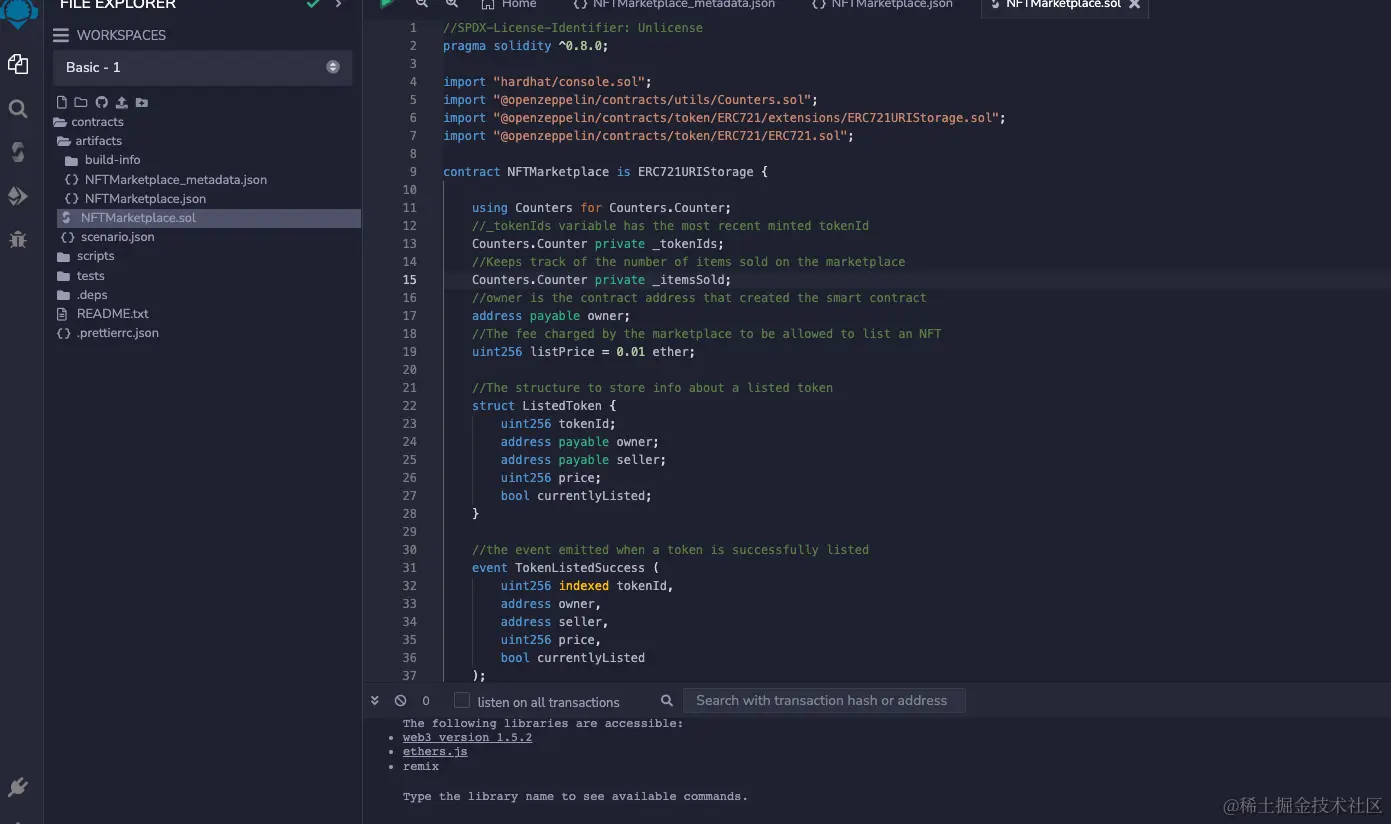The image size is (1391, 824).
Task: Open the Basic - 1 workspace dropdown
Action: (x=203, y=67)
